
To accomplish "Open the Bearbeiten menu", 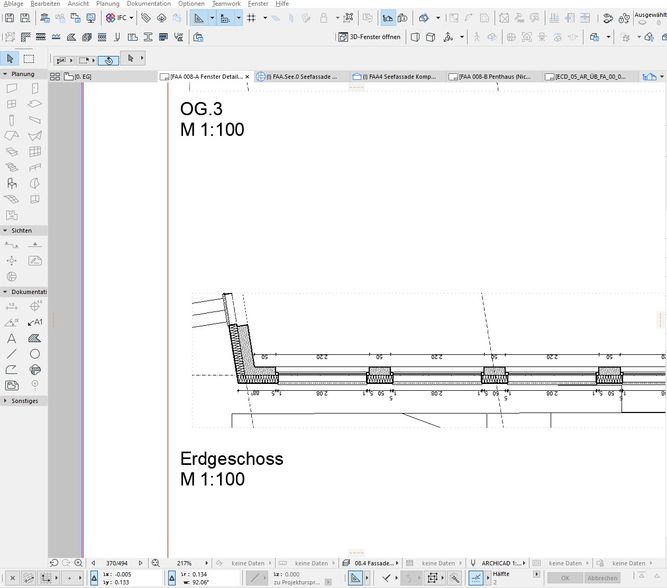I will (45, 4).
